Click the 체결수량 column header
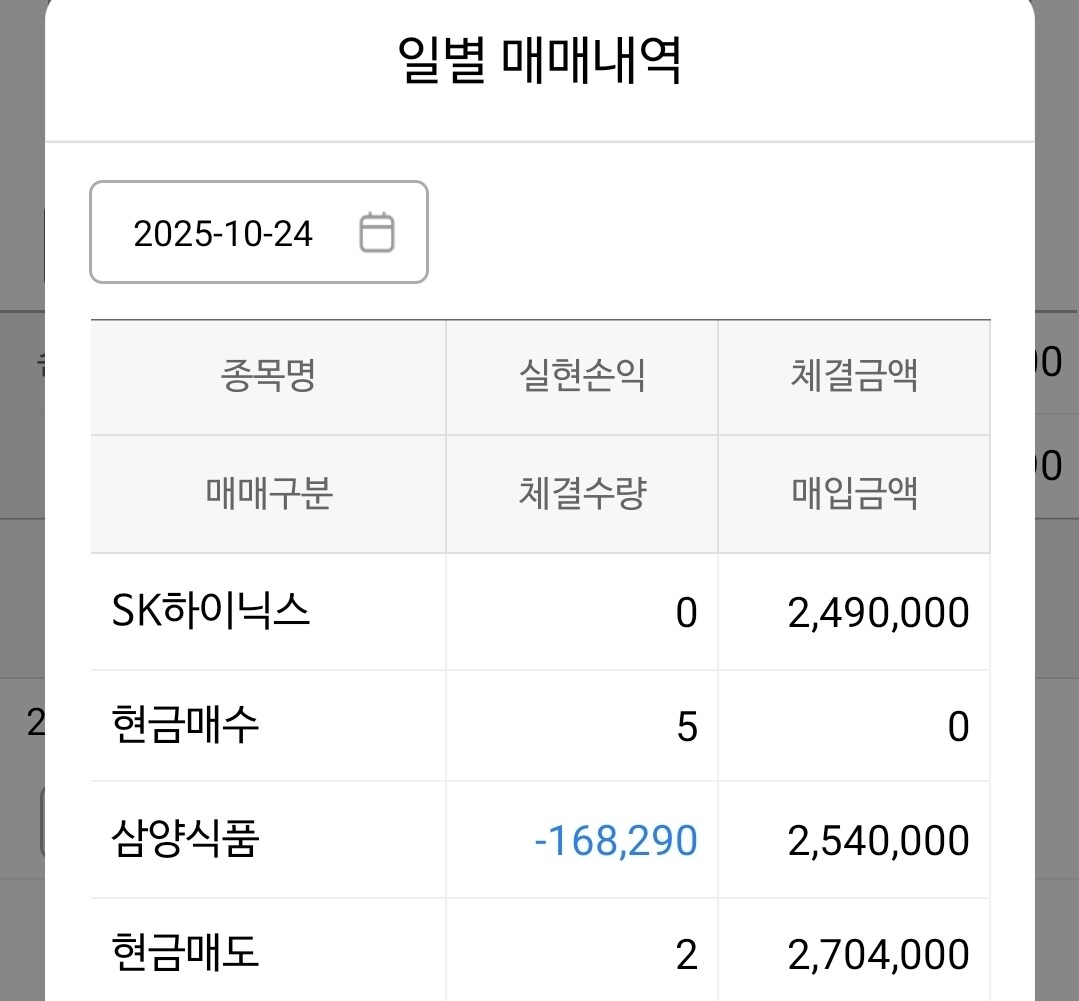1079x1001 pixels. click(x=582, y=494)
